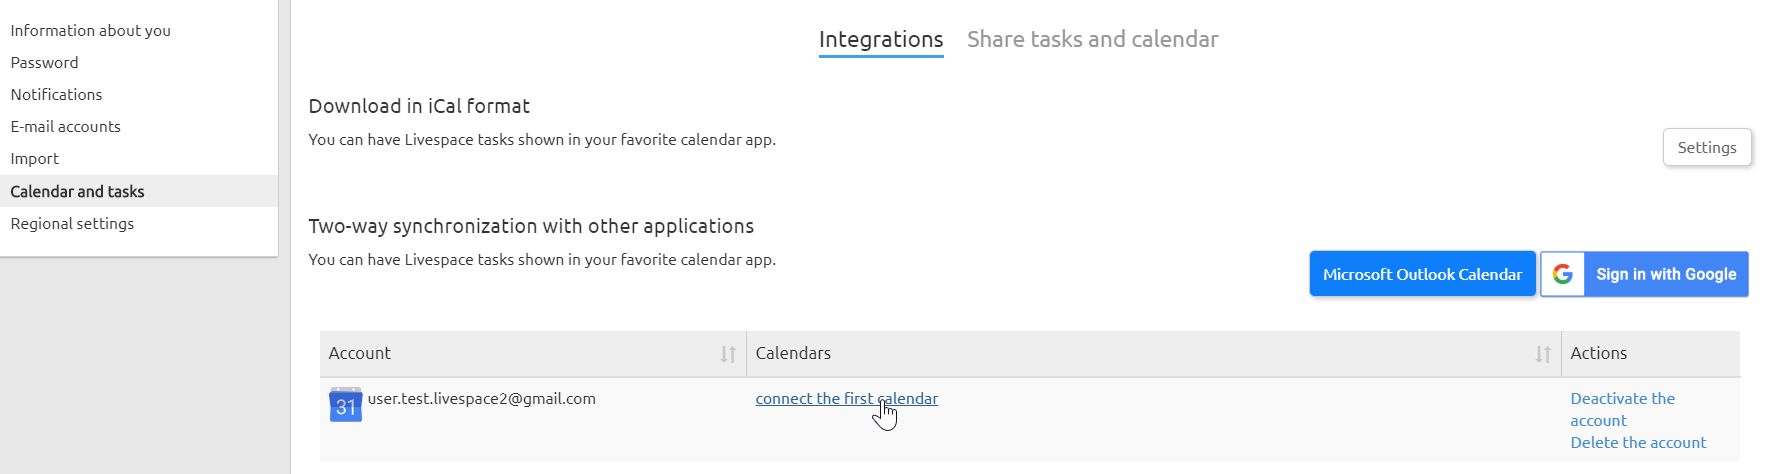Sort table by Calendars column arrows
Screen dimensions: 1767x474
click(1543, 354)
